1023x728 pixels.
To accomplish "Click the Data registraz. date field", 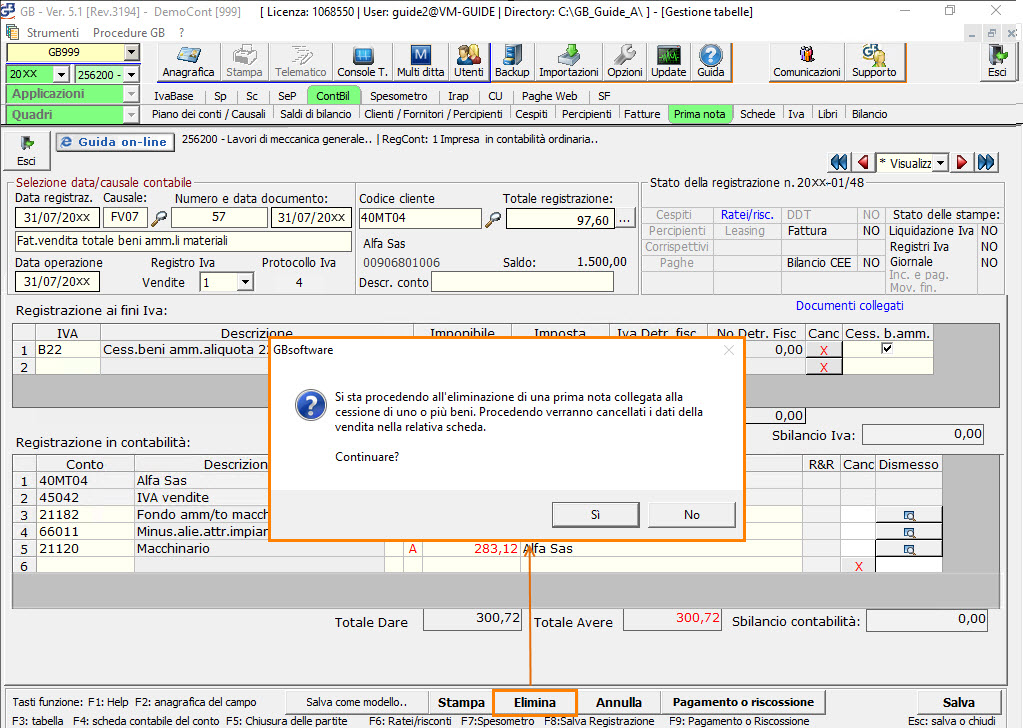I will pos(57,217).
